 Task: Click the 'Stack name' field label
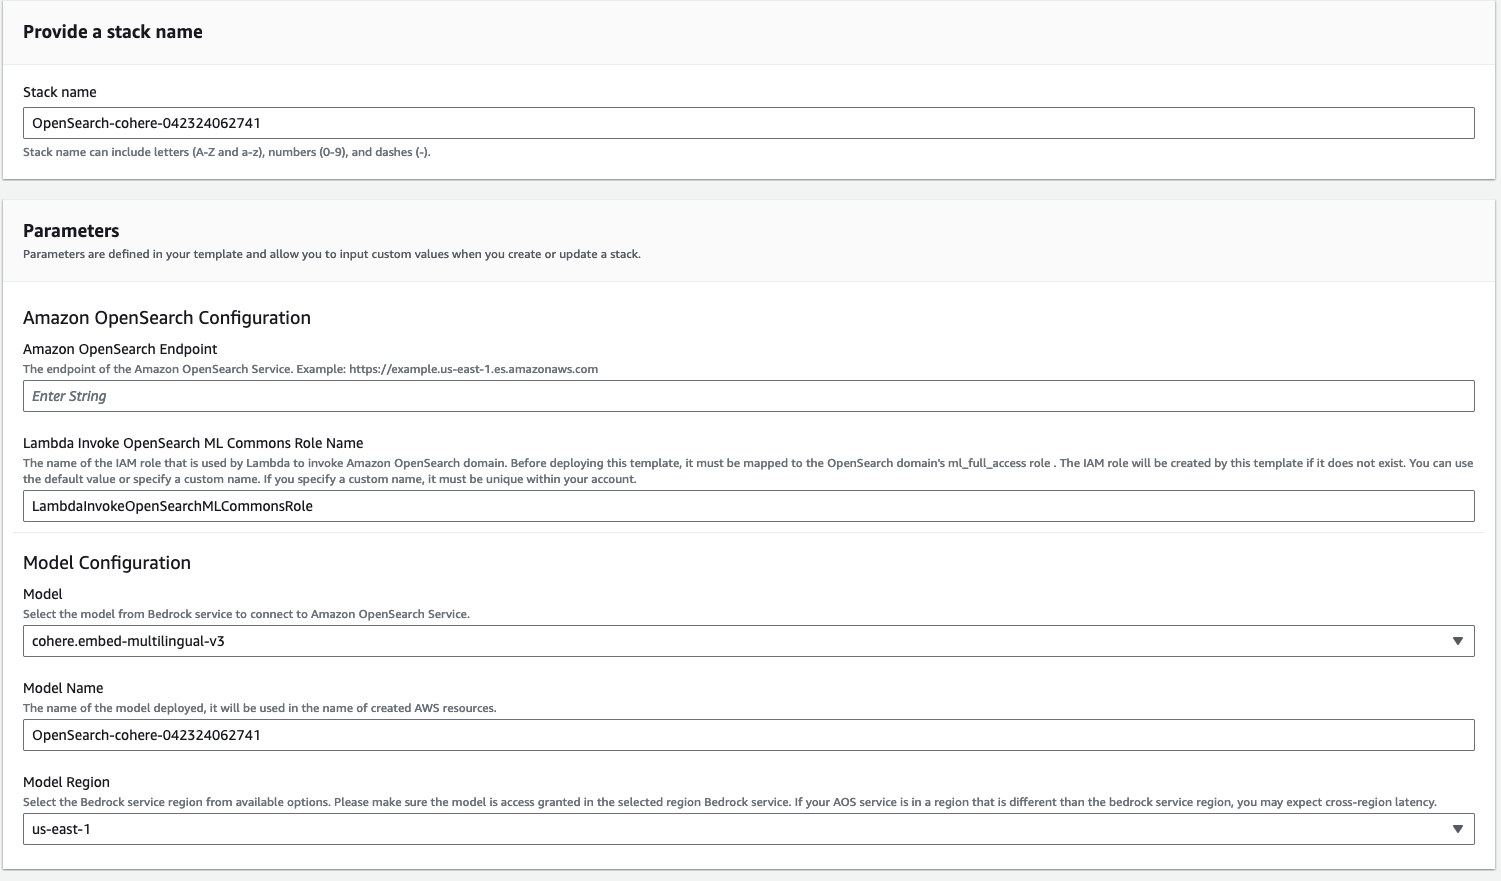[60, 92]
